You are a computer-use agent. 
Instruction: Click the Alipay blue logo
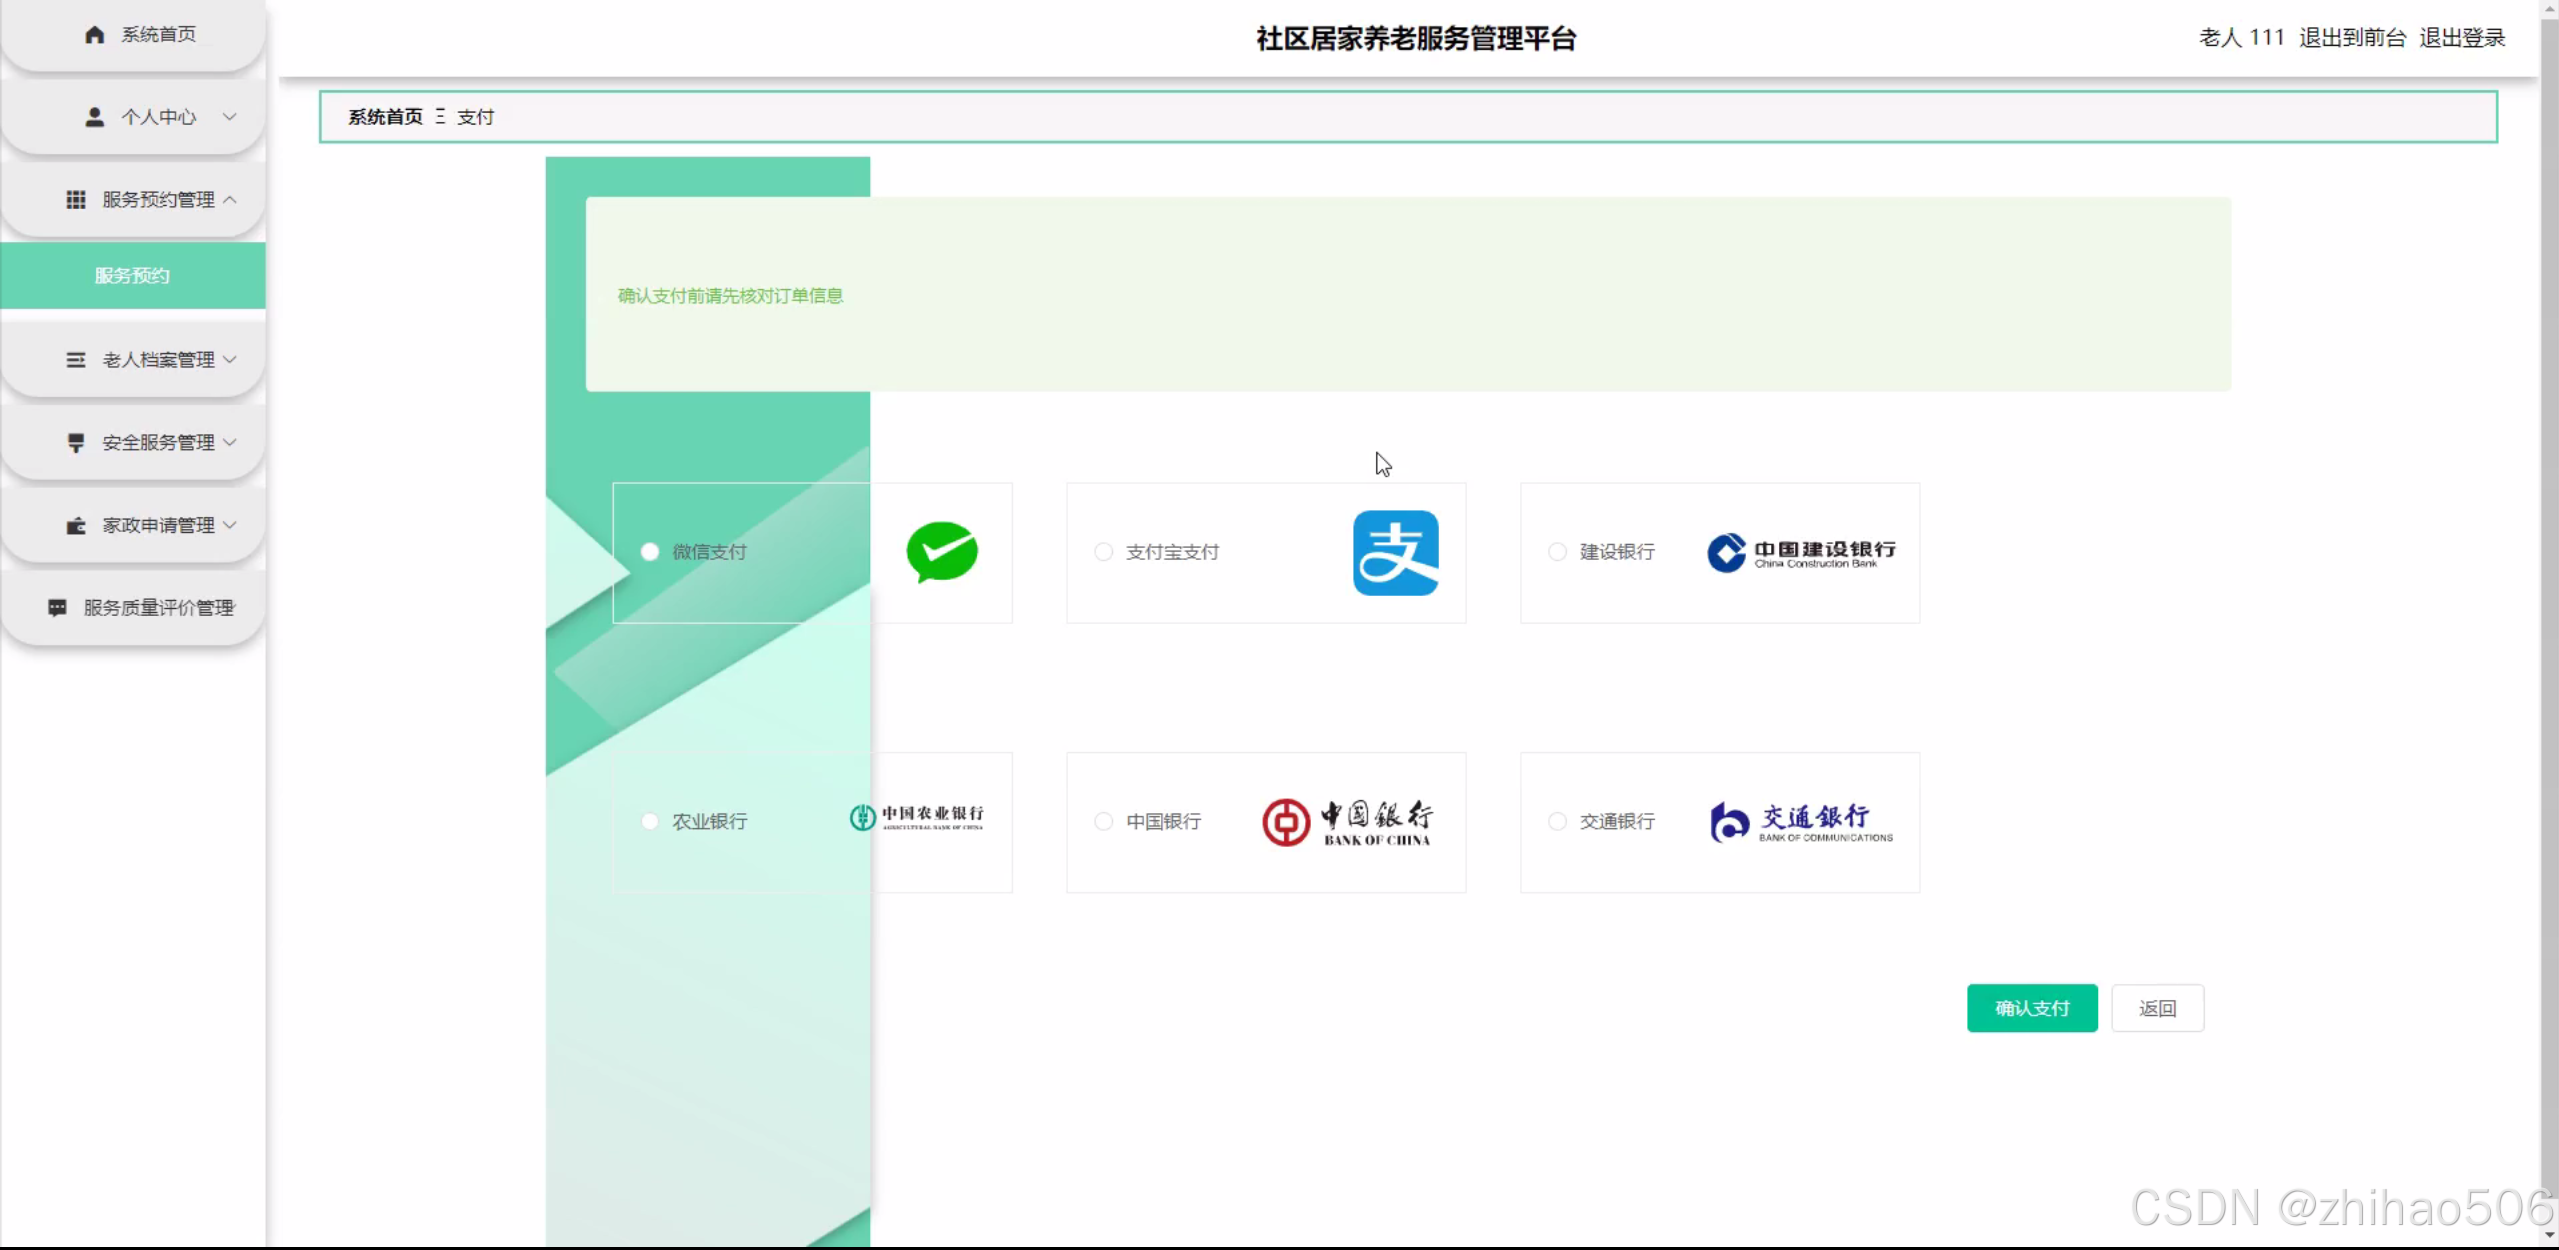pyautogui.click(x=1395, y=553)
